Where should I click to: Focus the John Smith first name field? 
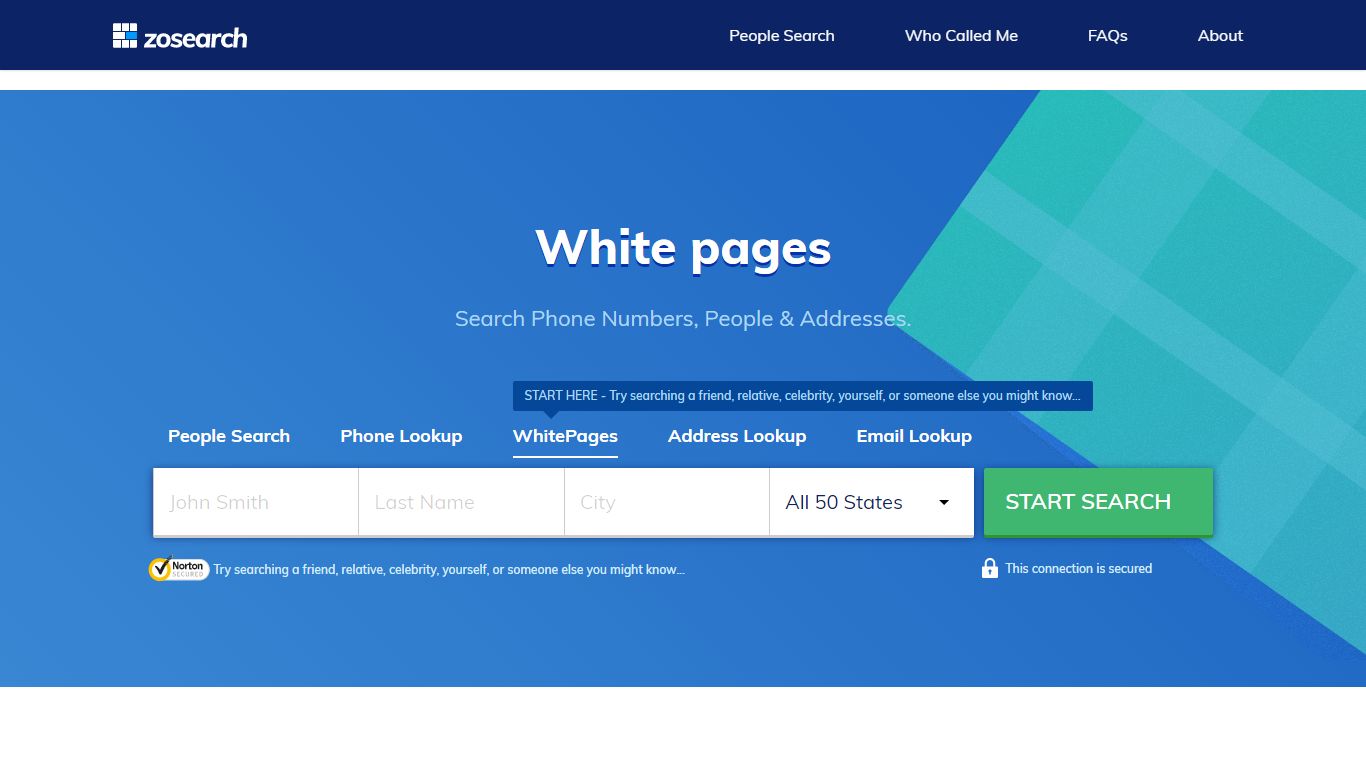pyautogui.click(x=256, y=502)
